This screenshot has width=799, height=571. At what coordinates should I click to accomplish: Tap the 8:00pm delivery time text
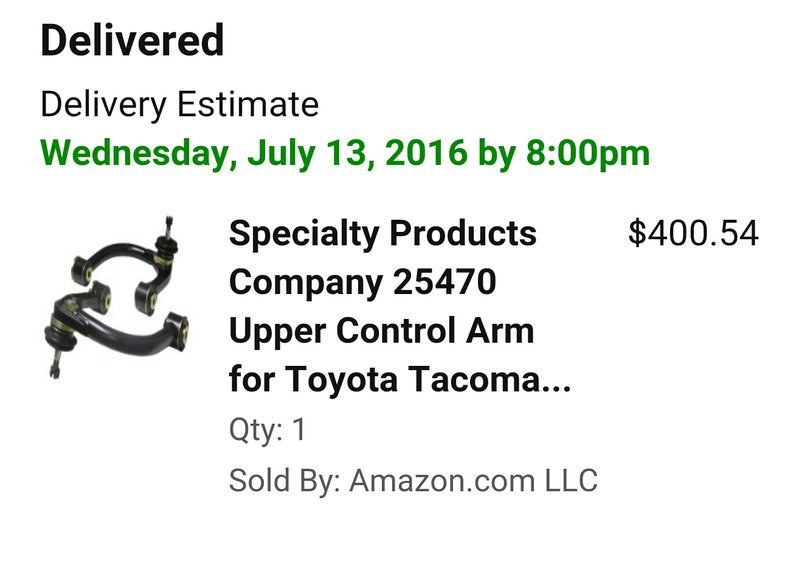[x=588, y=153]
